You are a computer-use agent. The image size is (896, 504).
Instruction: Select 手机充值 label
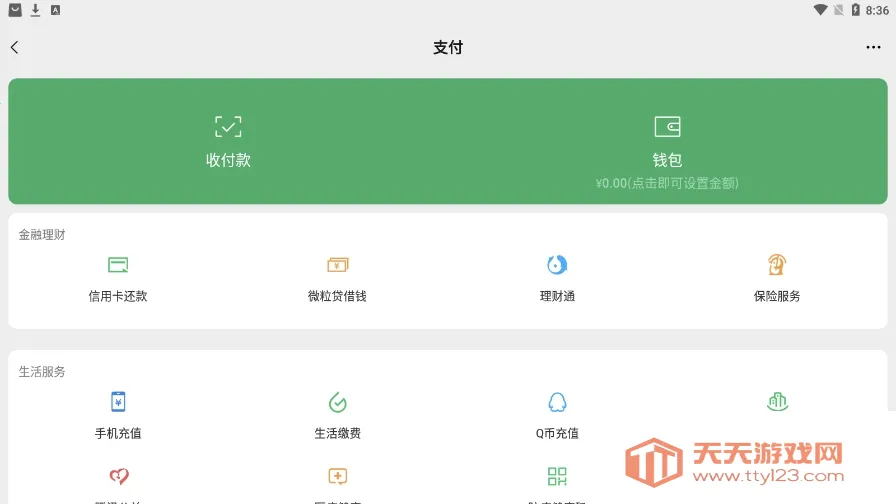[118, 433]
